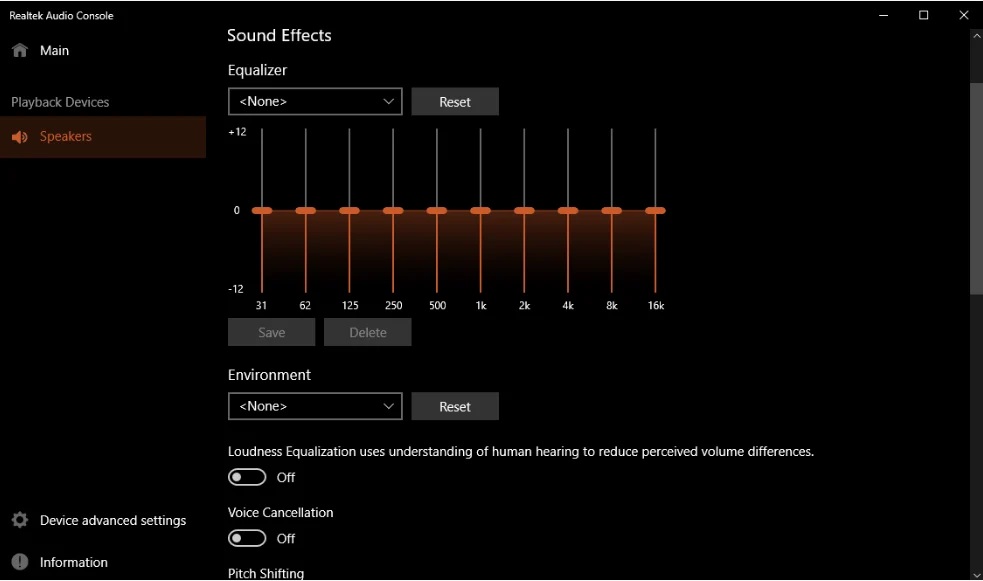Click the equalizer Delete button
The height and width of the screenshot is (581, 983).
tap(368, 333)
